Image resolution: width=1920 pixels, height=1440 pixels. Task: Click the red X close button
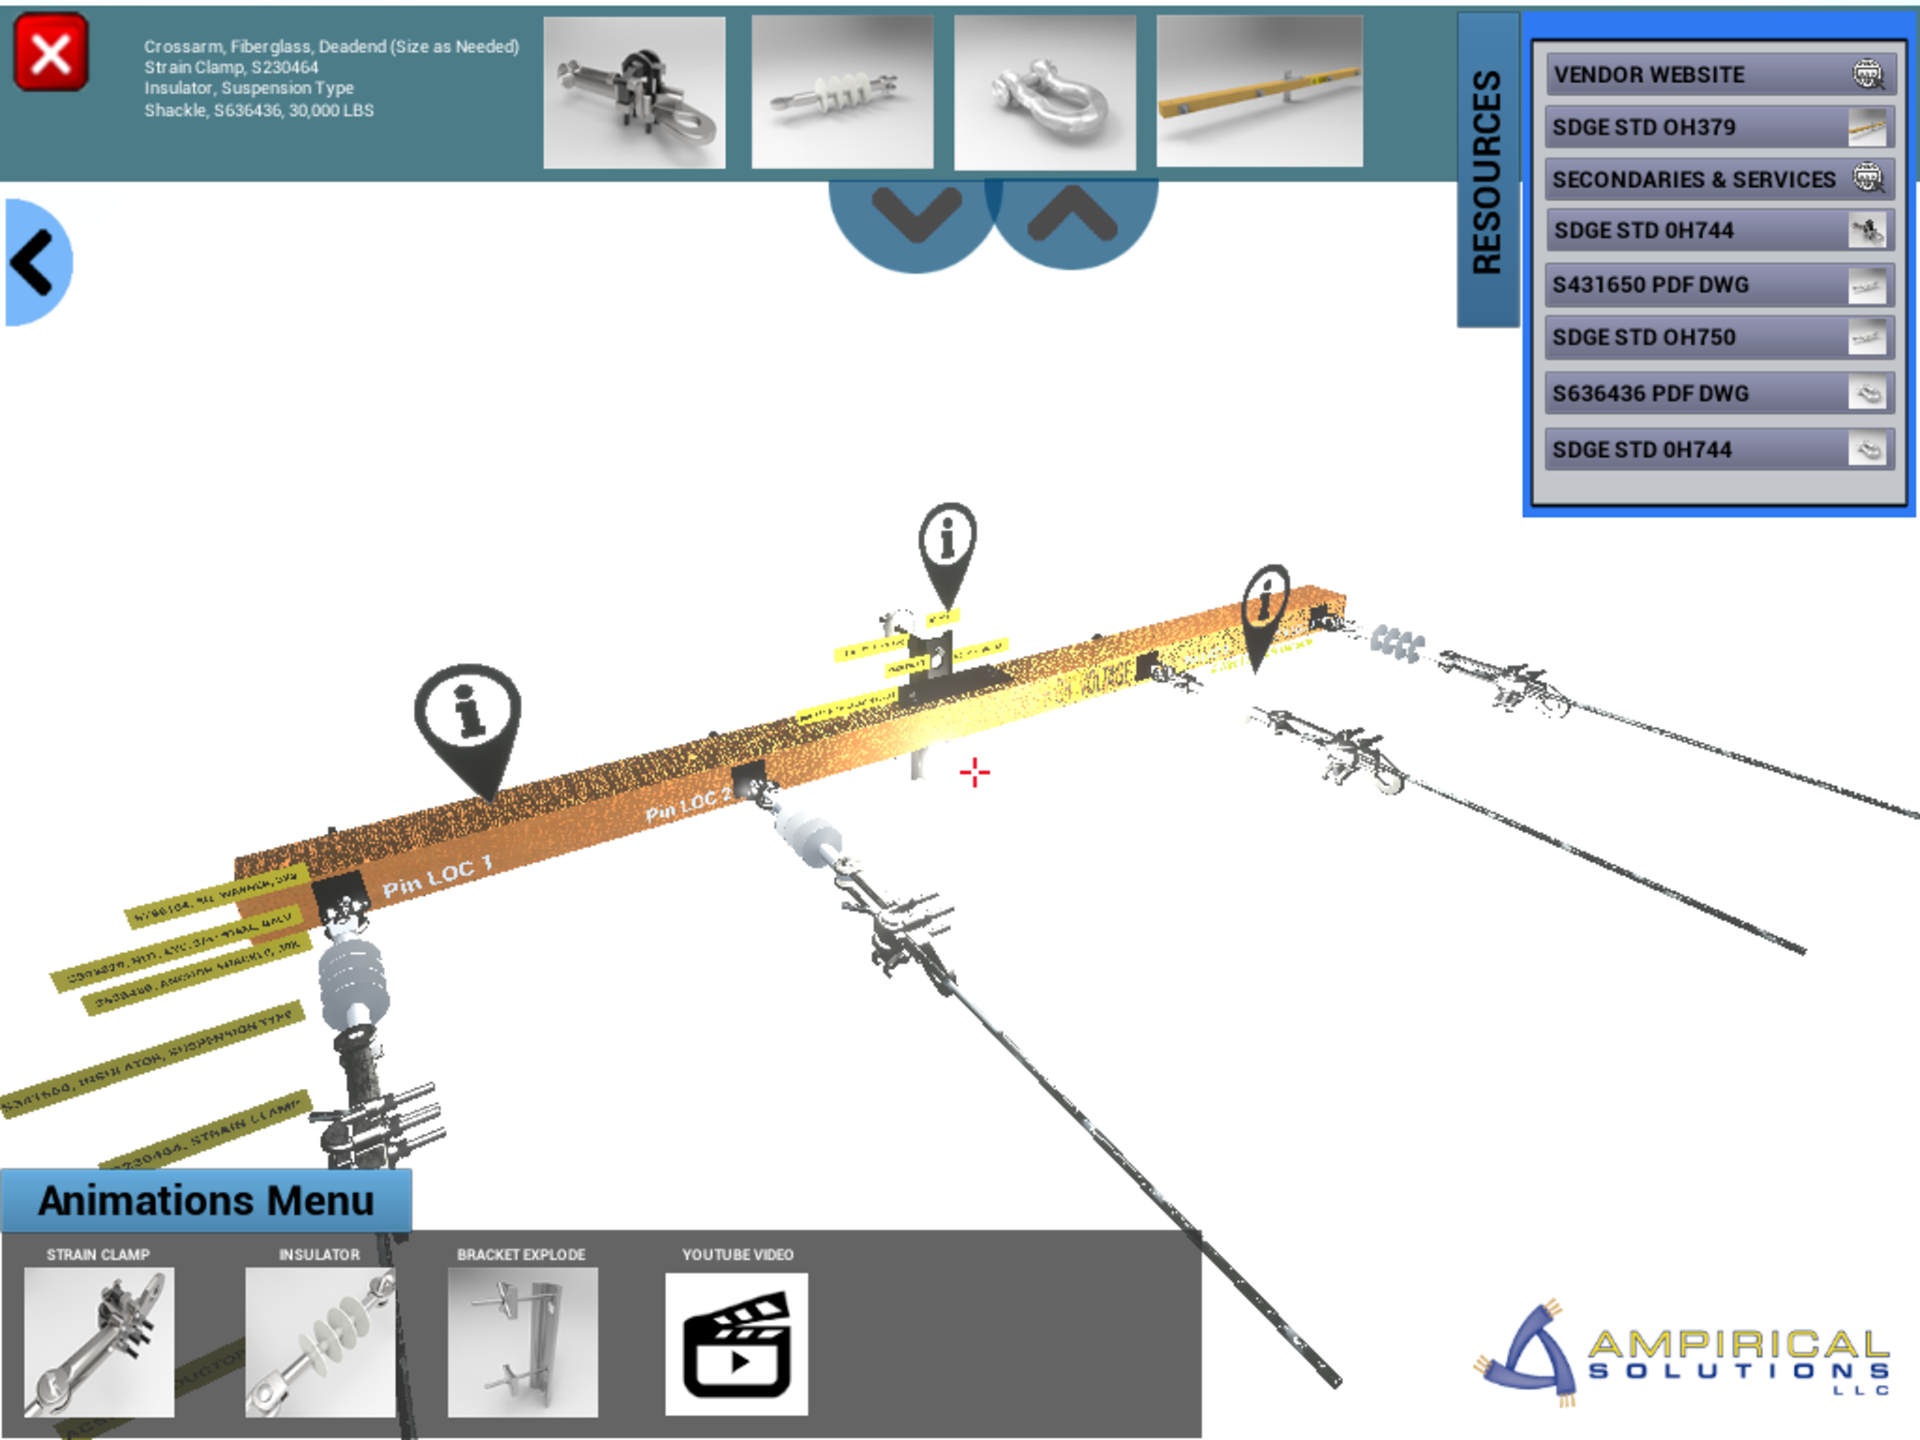click(x=51, y=52)
